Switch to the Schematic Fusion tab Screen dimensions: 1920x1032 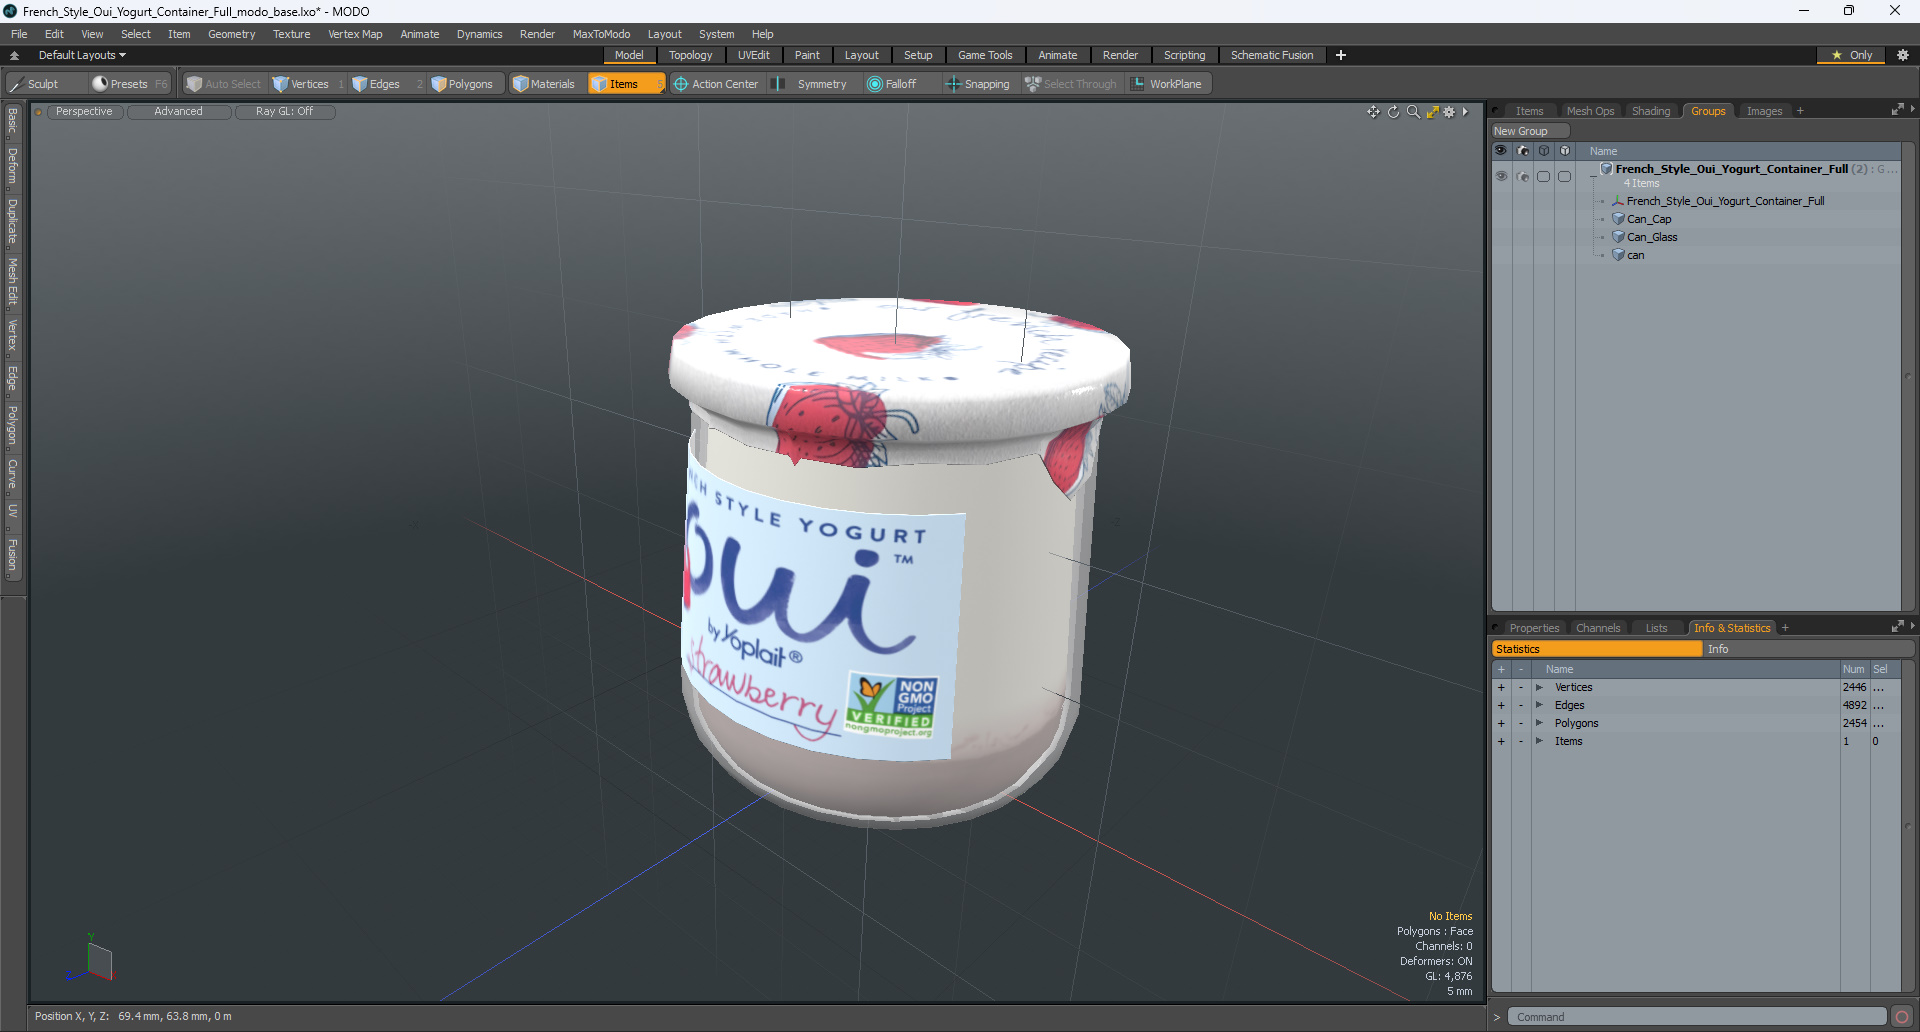pyautogui.click(x=1272, y=55)
